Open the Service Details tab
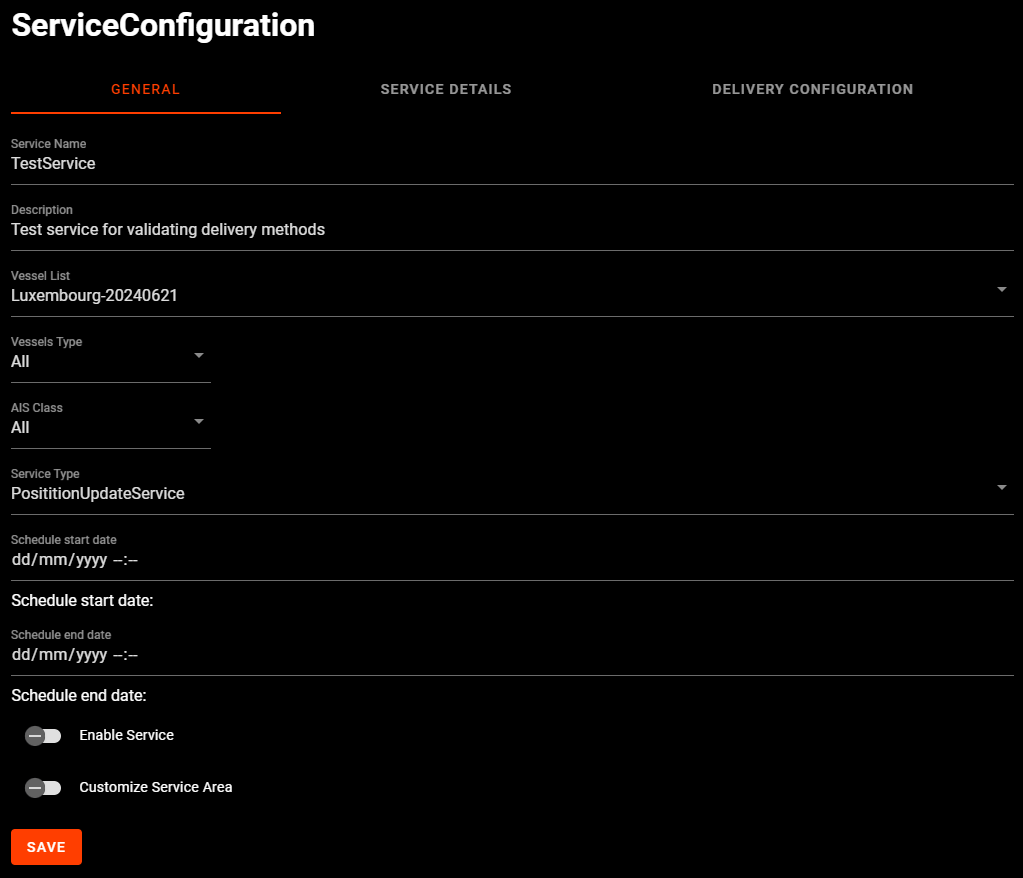The height and width of the screenshot is (878, 1023). [446, 89]
